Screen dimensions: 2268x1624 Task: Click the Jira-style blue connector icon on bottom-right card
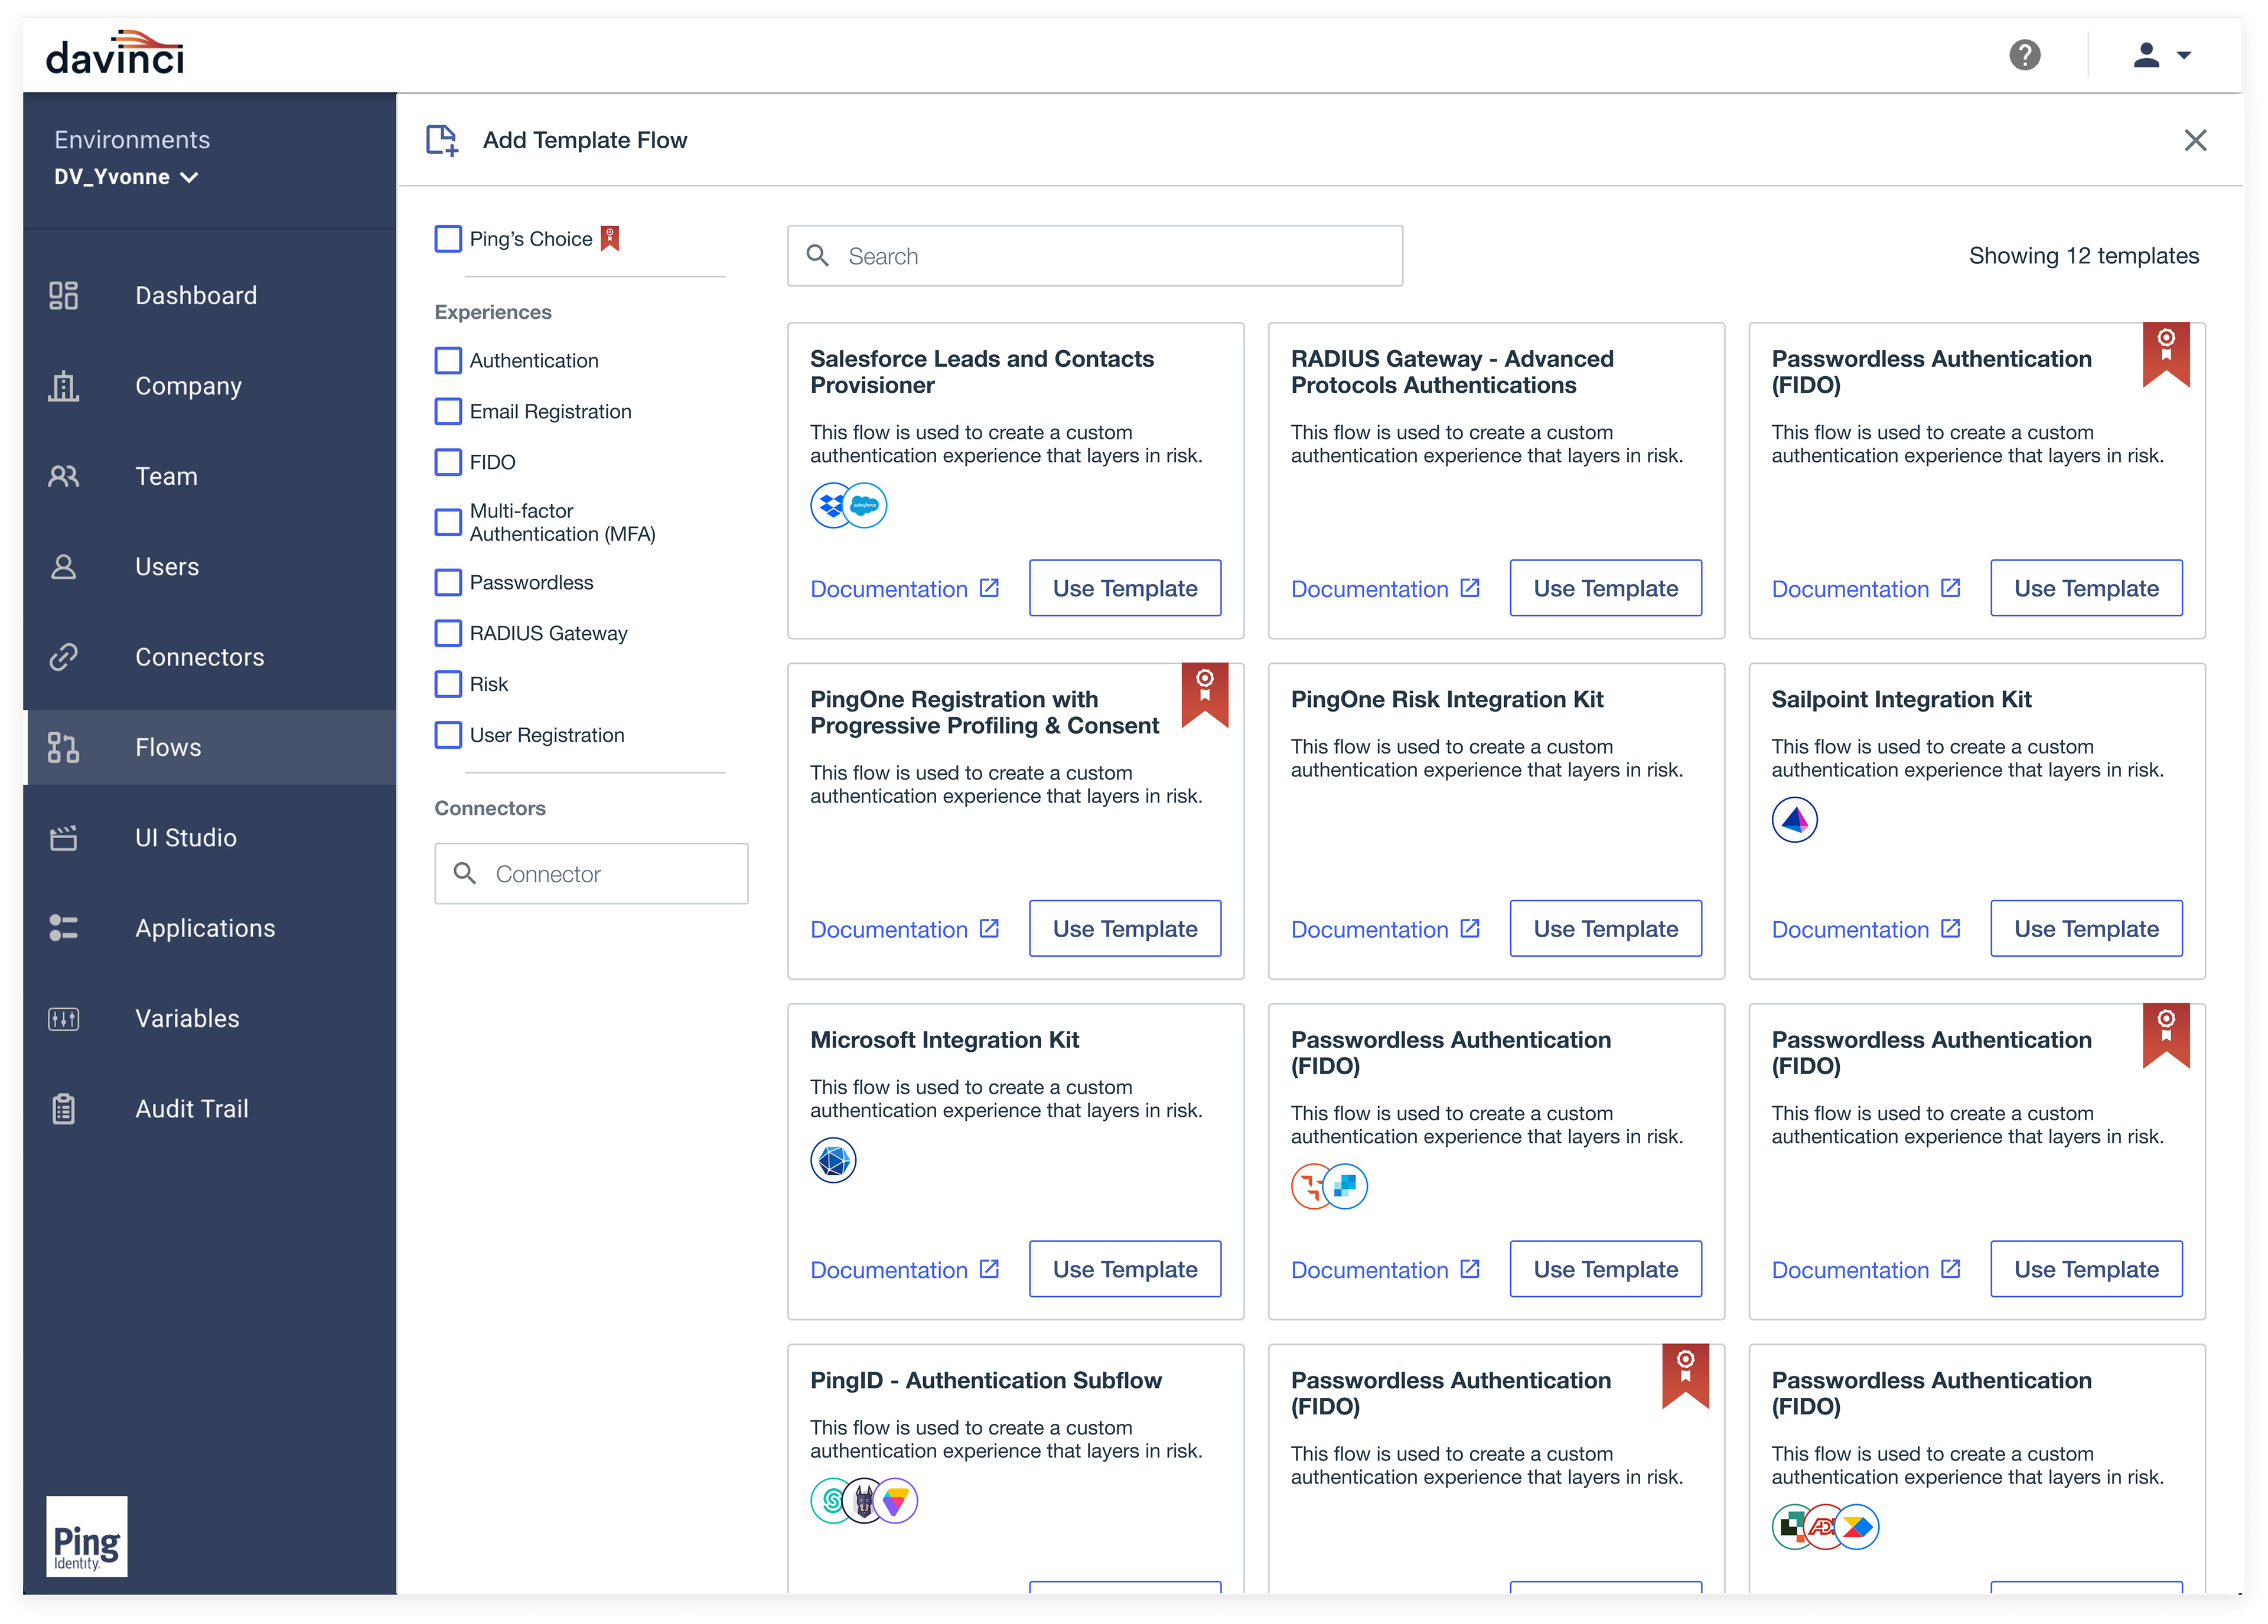click(x=1858, y=1528)
